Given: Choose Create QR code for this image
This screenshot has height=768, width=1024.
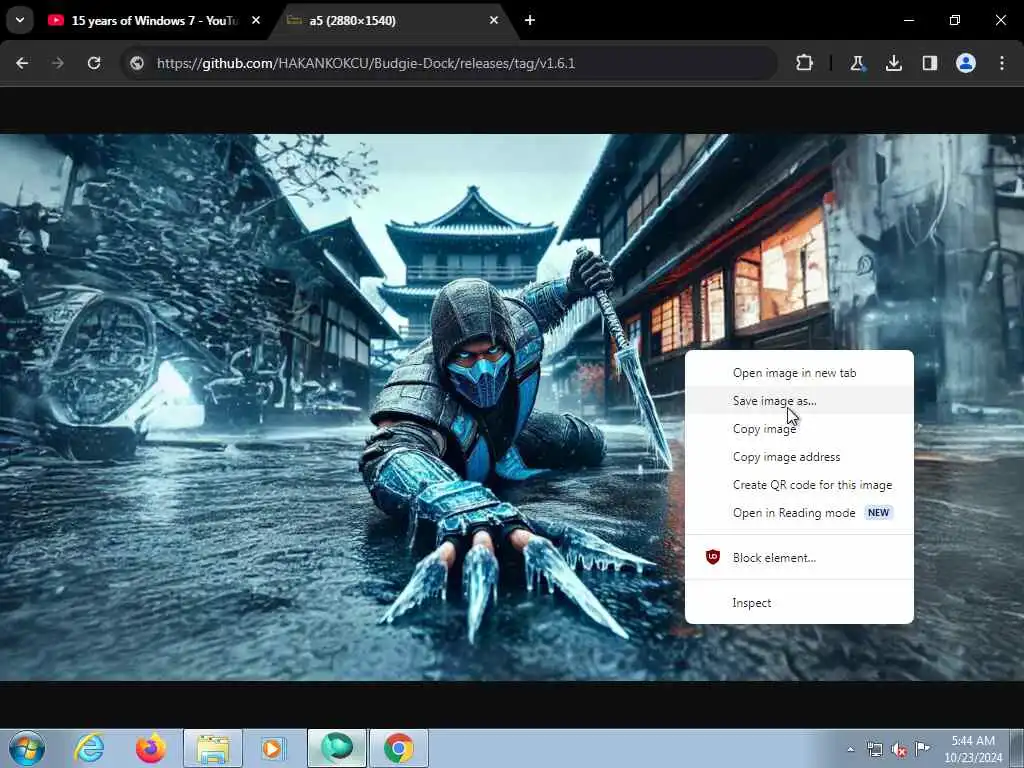Looking at the screenshot, I should click(x=799, y=485).
